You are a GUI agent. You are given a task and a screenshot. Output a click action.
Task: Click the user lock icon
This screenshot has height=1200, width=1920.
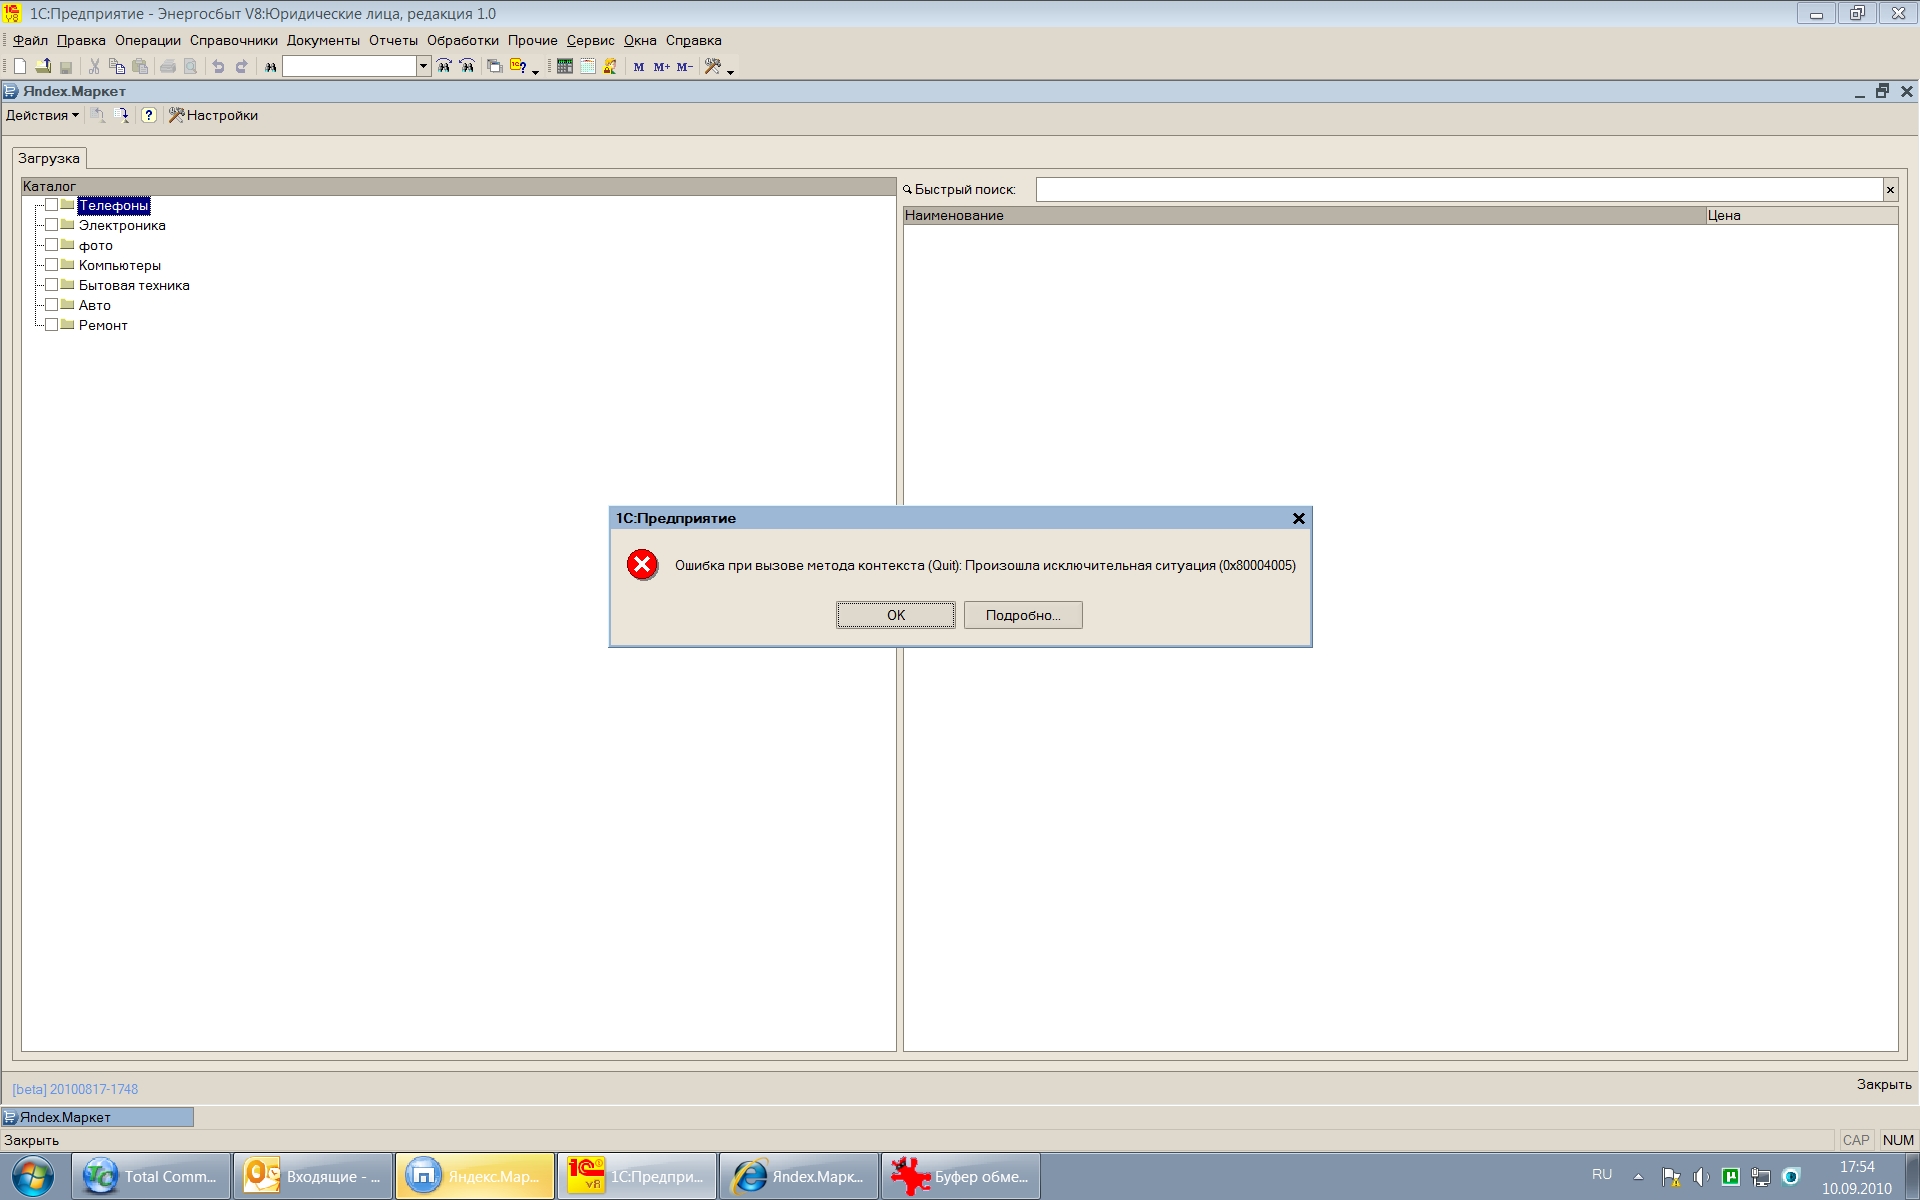610,67
